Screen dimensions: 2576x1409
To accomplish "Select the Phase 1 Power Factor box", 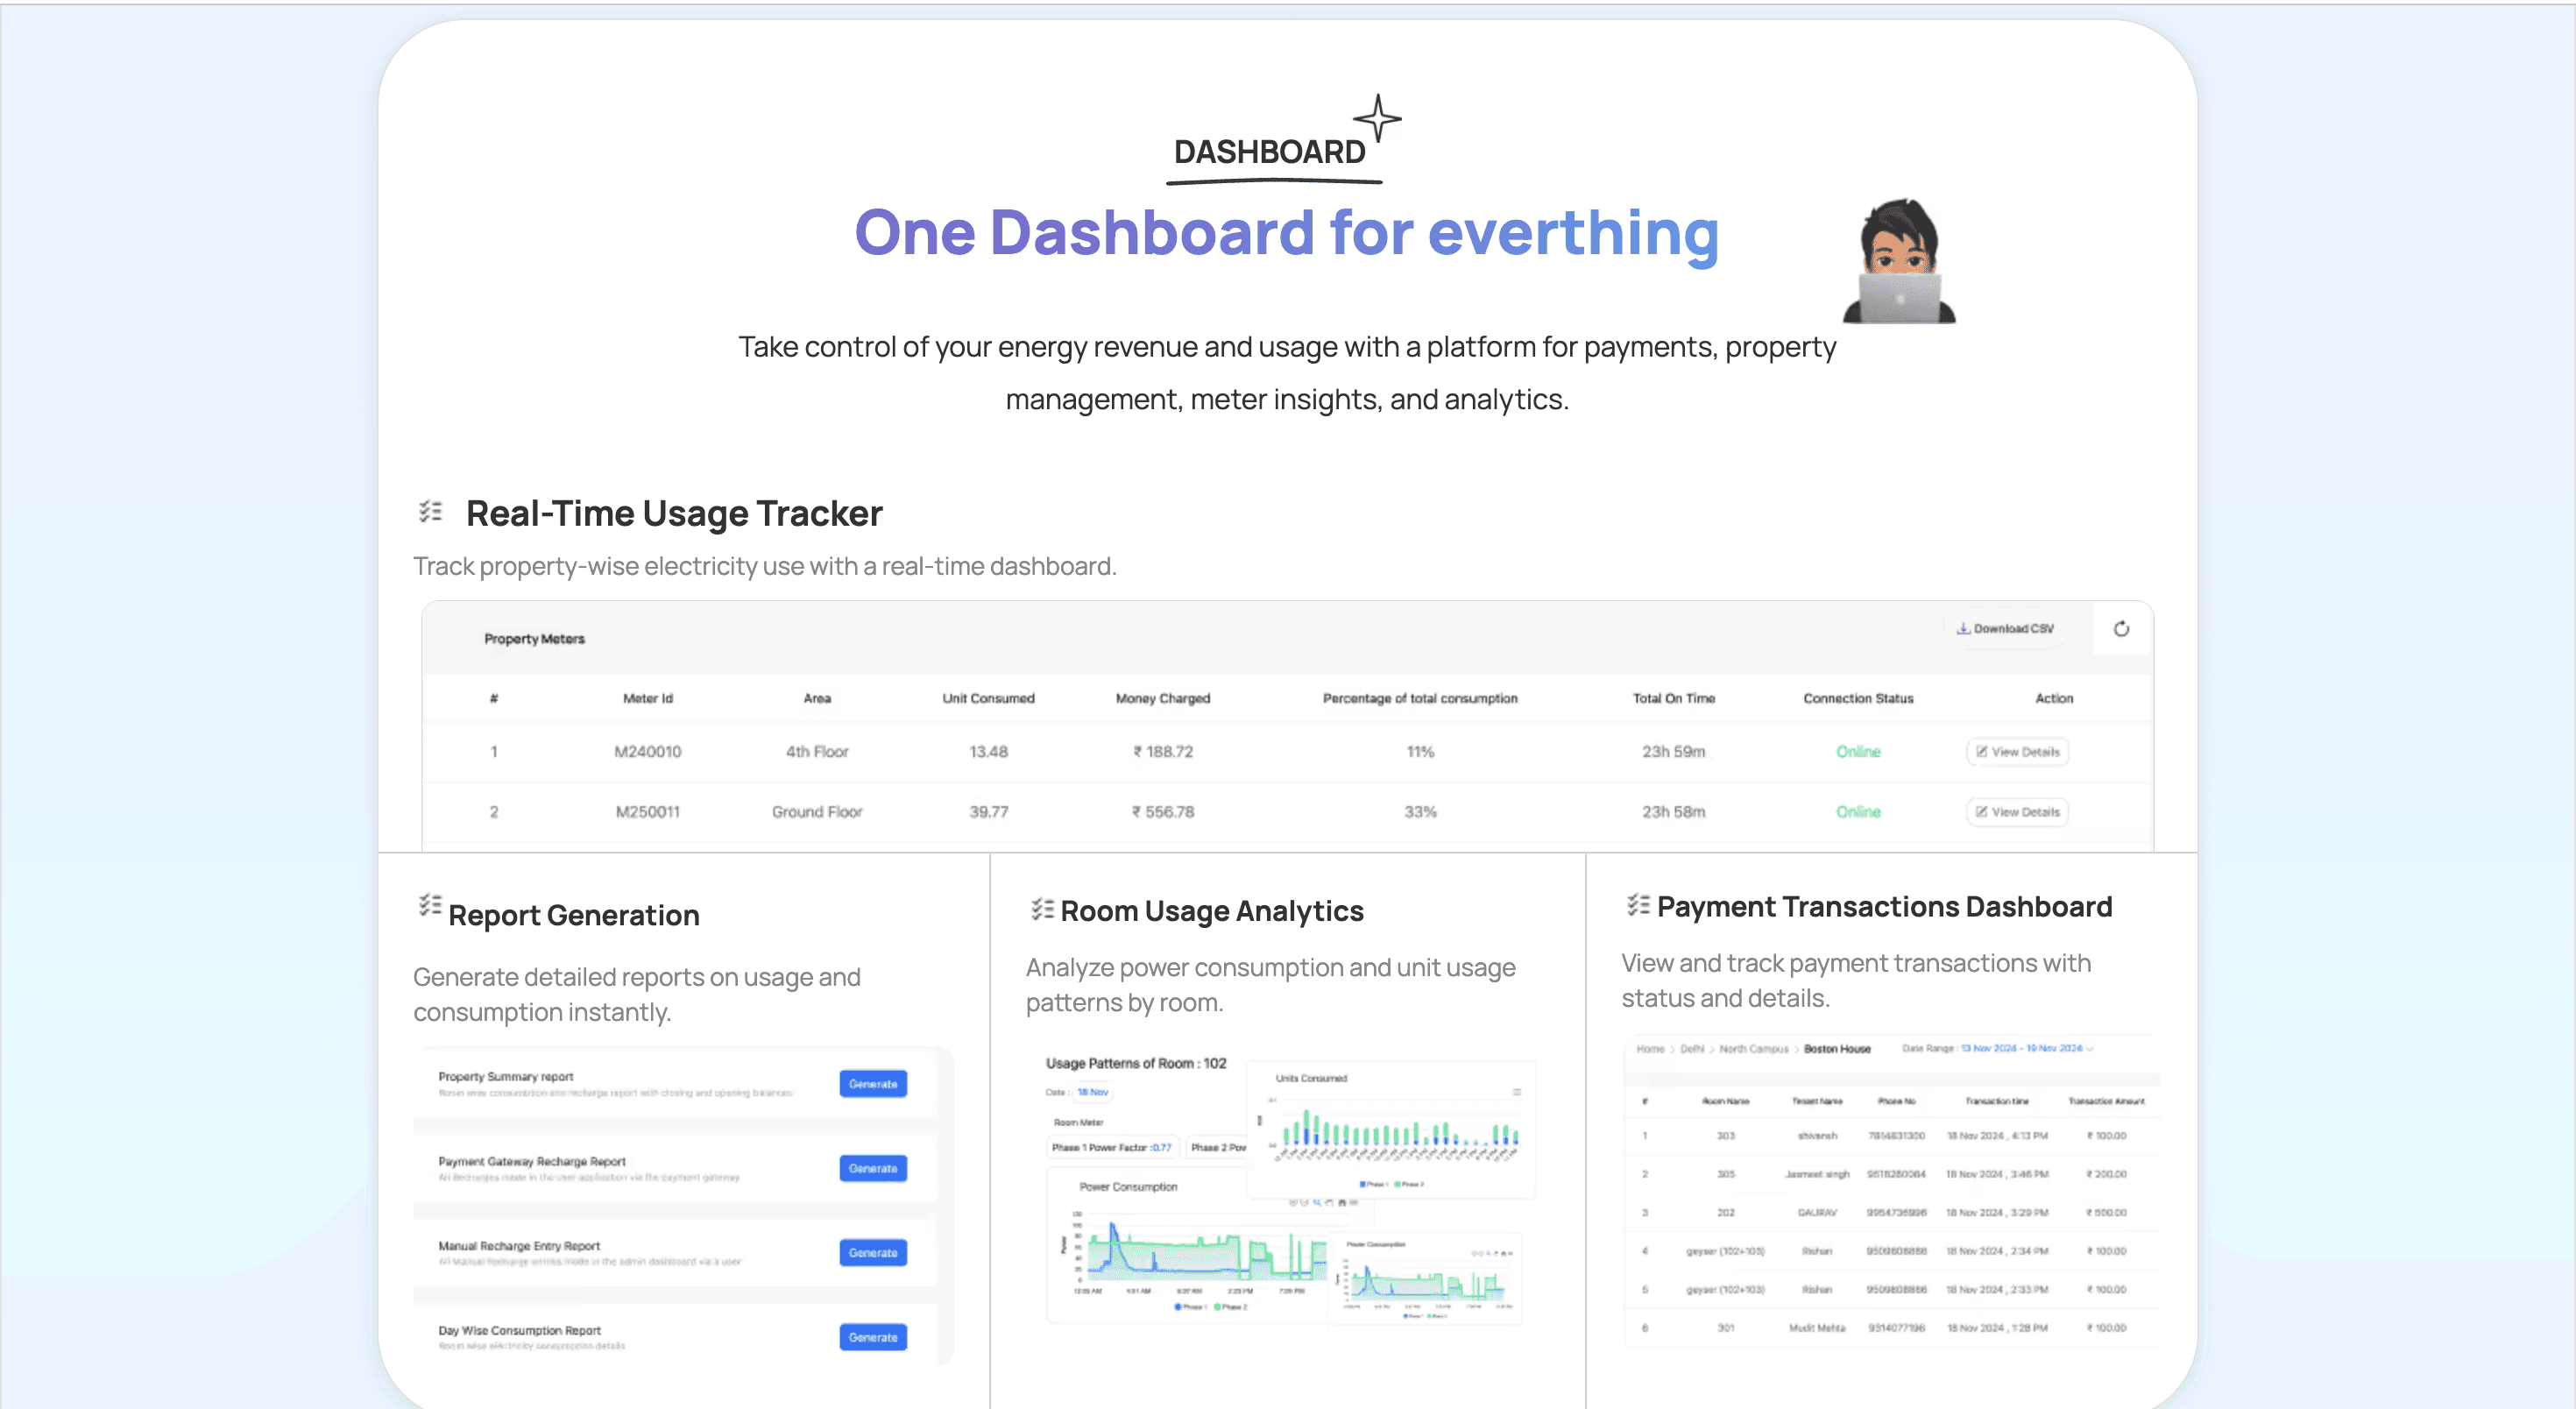I will tap(1112, 1148).
